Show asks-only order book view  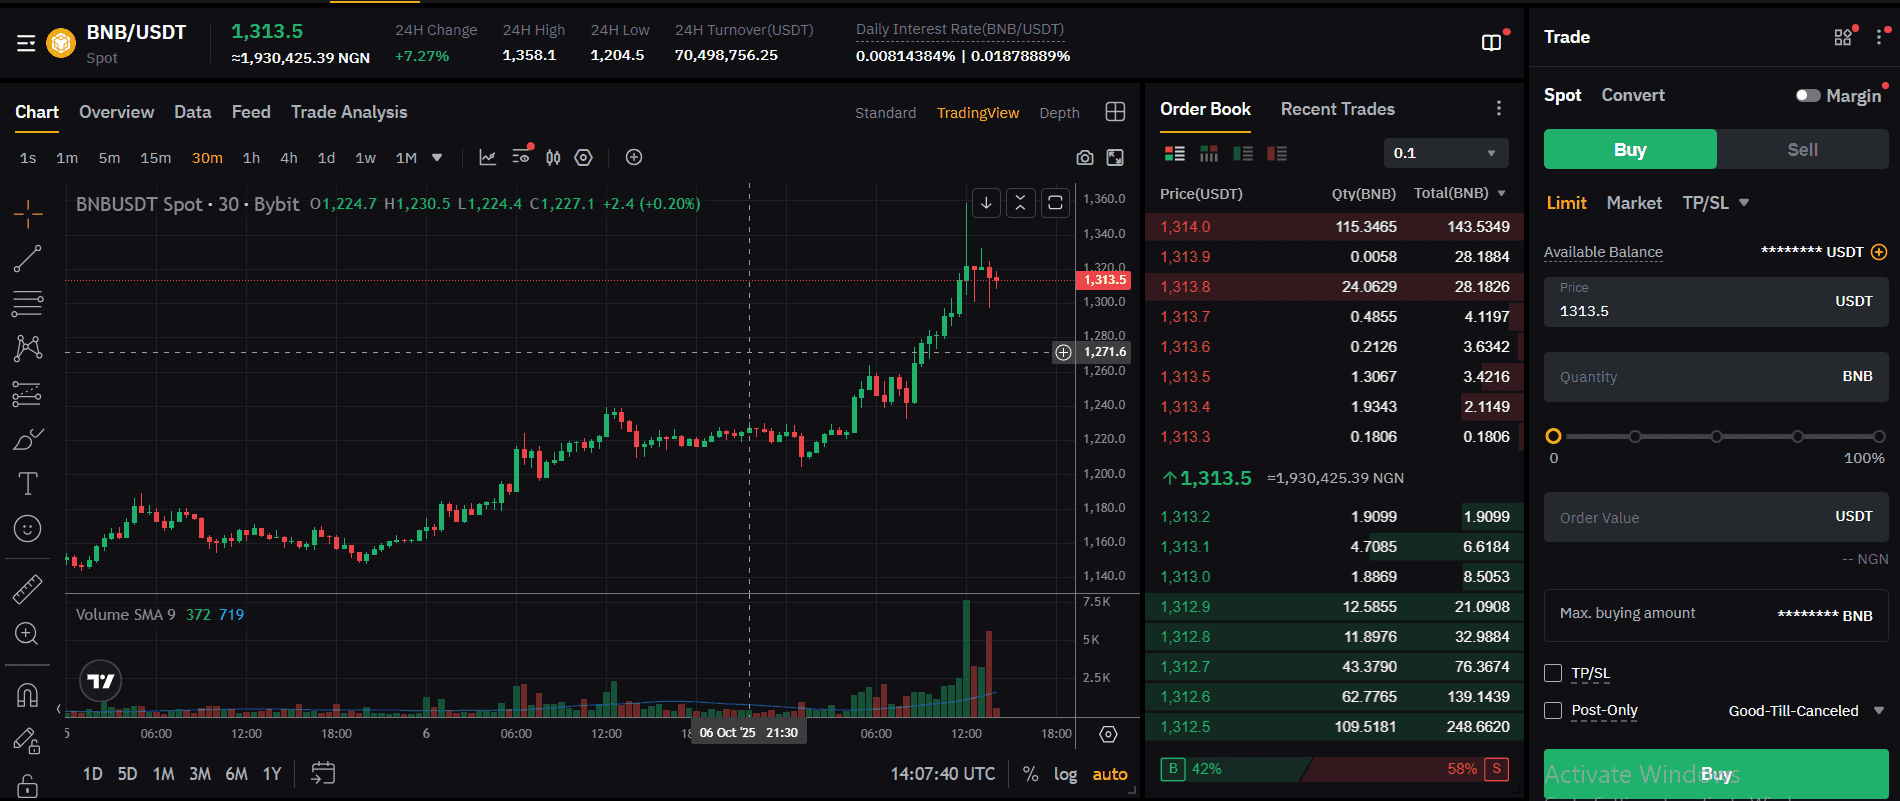click(x=1277, y=153)
